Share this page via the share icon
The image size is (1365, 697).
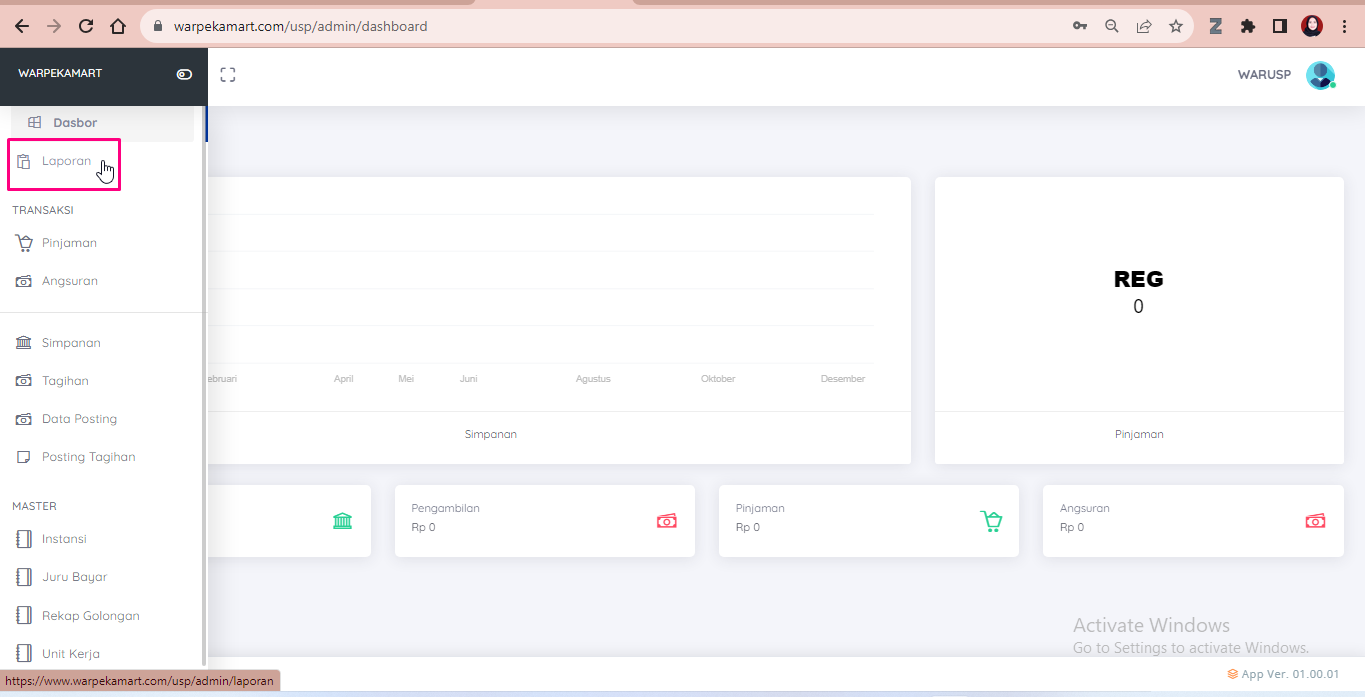point(1144,26)
